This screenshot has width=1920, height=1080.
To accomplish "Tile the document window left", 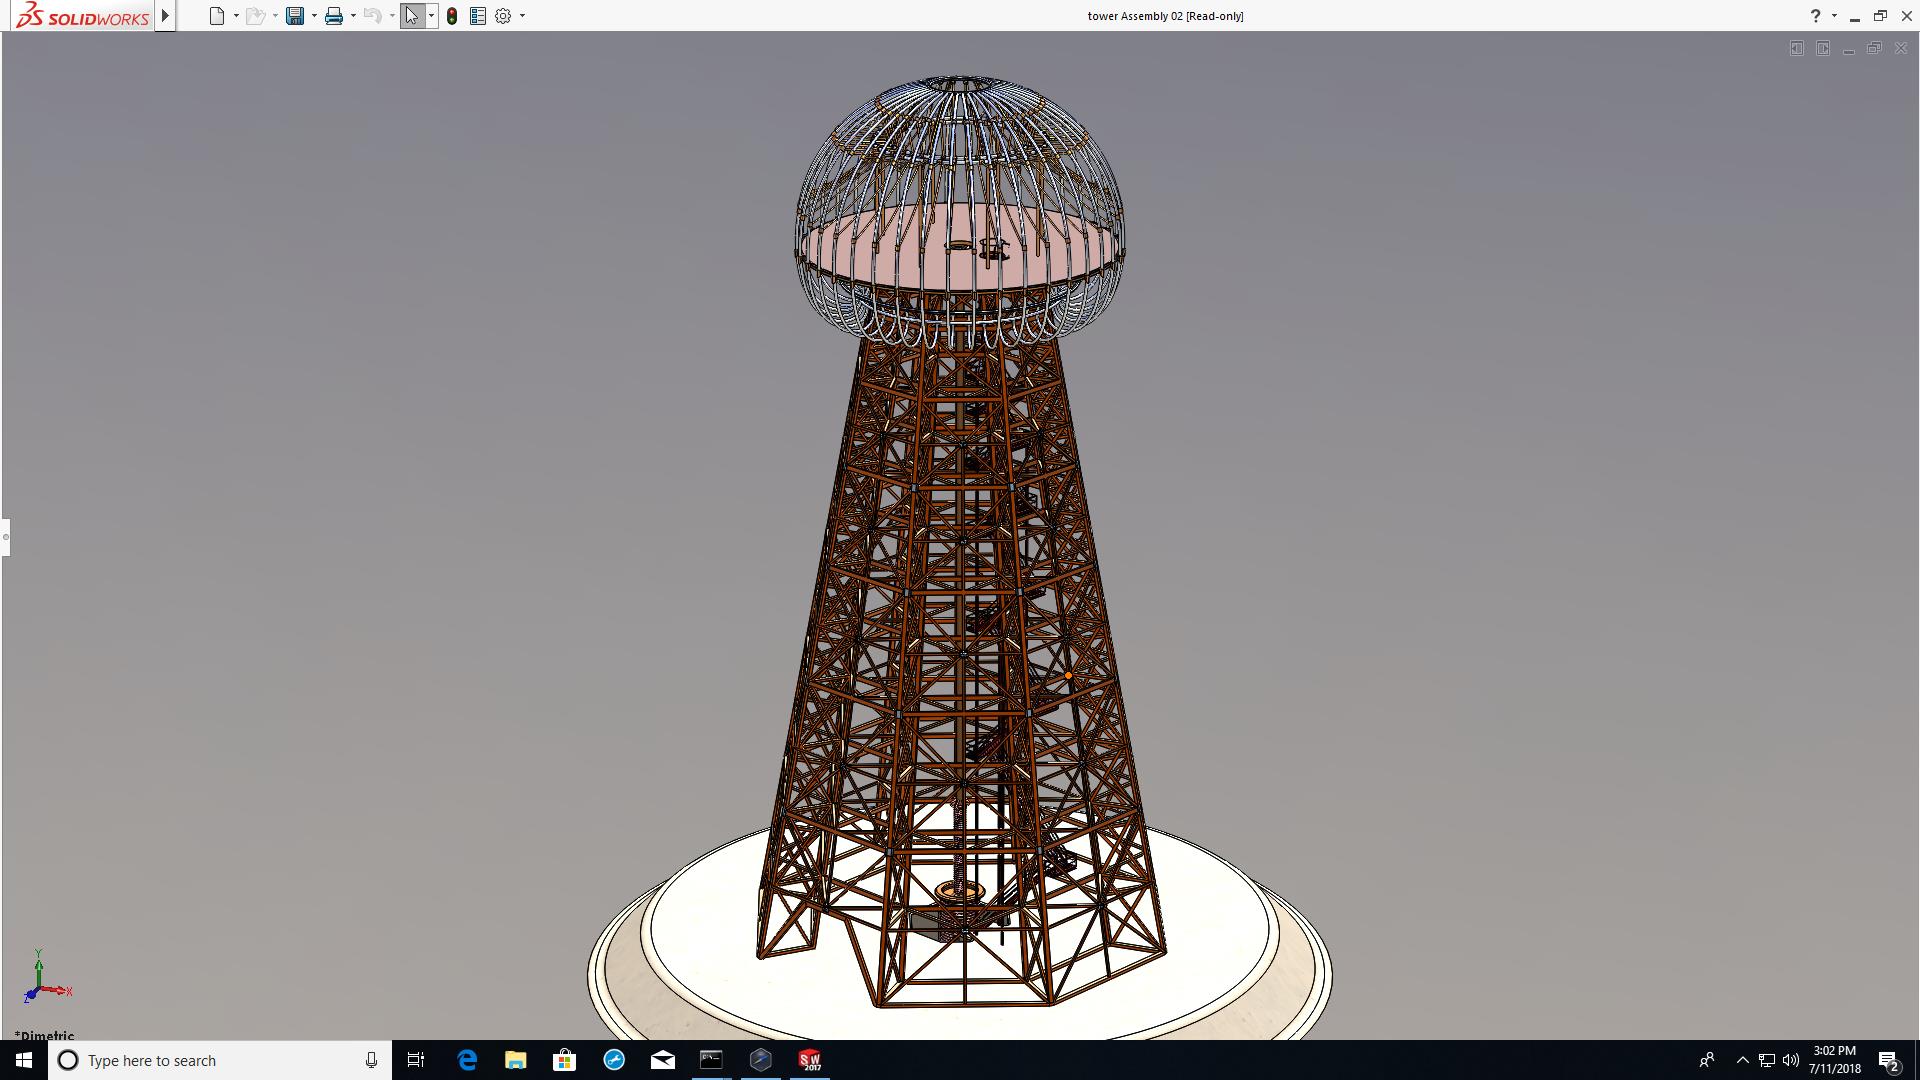I will [x=1797, y=48].
